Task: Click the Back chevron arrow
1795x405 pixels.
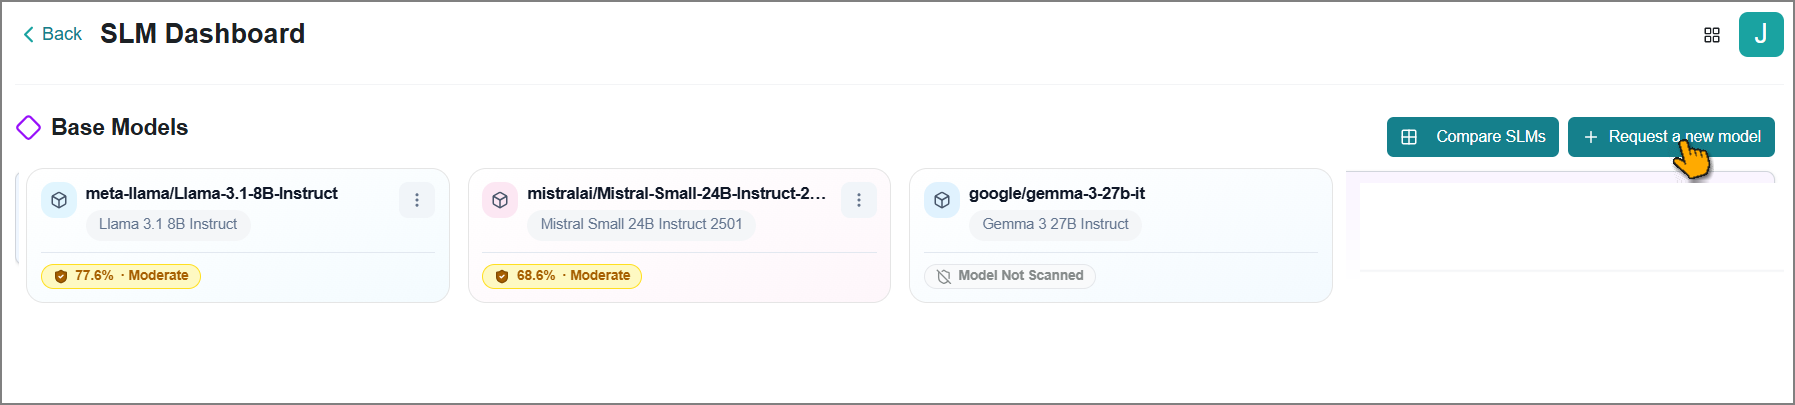Action: [x=28, y=35]
